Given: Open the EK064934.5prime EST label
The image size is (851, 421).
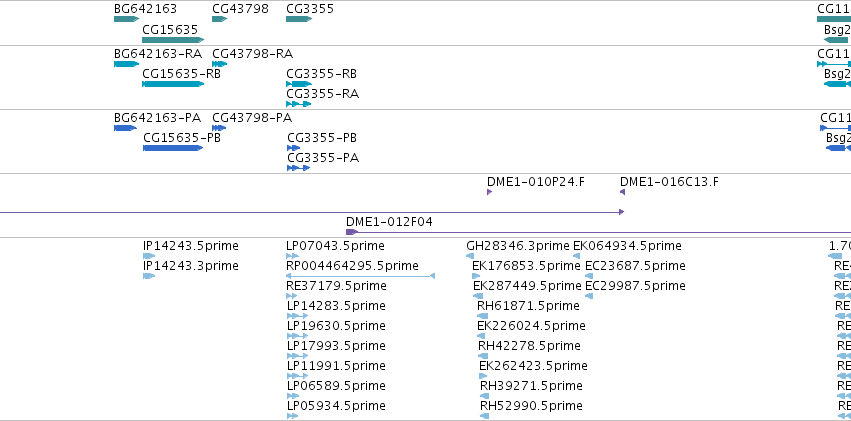Looking at the screenshot, I should coord(627,246).
